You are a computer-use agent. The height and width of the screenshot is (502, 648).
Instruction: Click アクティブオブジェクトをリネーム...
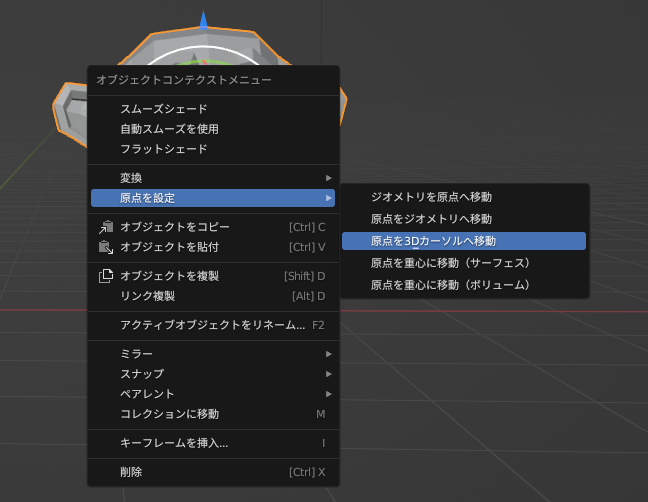(x=213, y=325)
